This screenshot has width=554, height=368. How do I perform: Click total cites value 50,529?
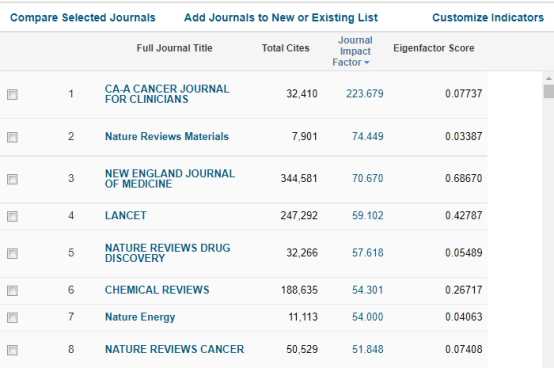302,349
